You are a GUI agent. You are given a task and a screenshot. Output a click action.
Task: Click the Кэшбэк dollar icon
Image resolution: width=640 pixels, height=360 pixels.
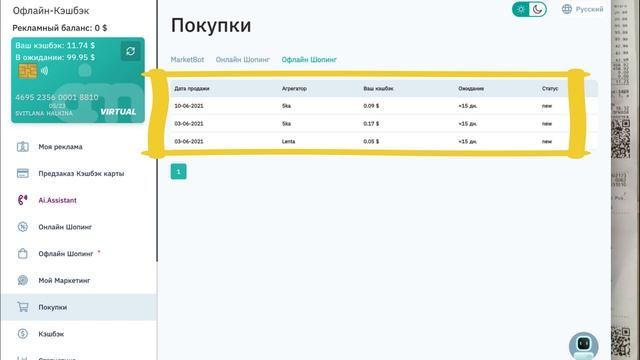tap(22, 333)
